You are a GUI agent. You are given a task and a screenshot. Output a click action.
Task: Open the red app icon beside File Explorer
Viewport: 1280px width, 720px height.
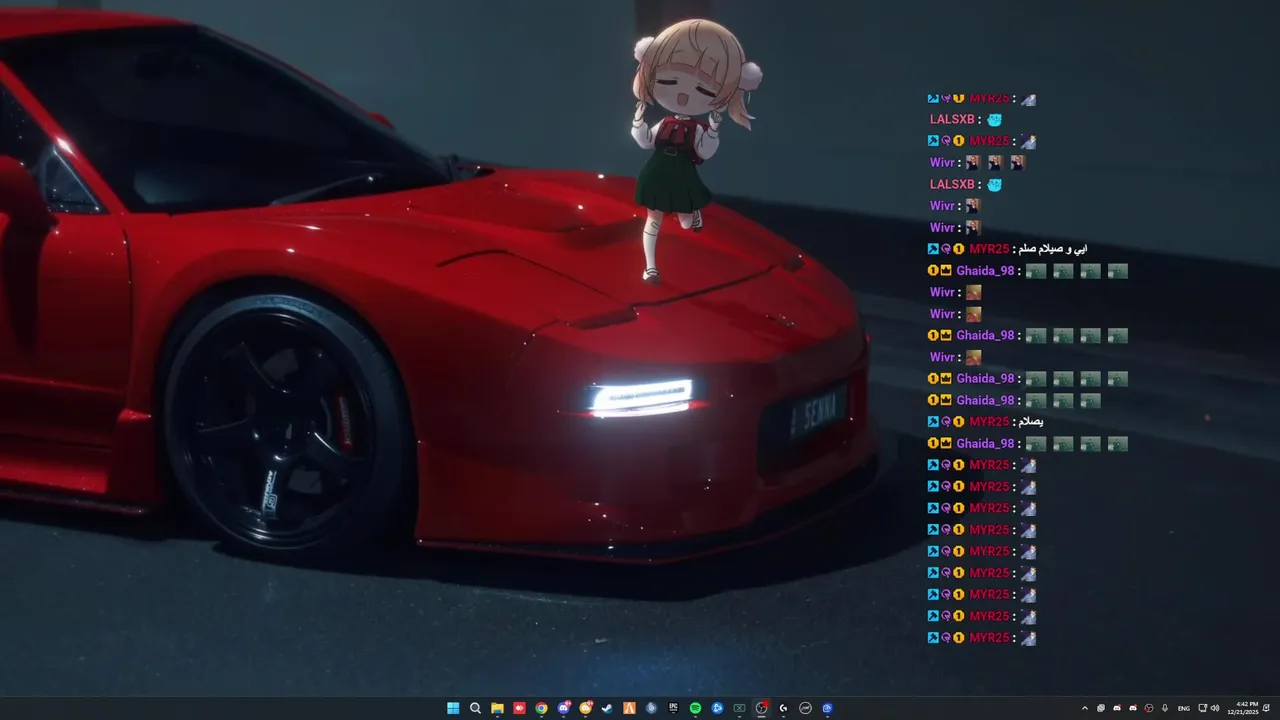point(519,708)
